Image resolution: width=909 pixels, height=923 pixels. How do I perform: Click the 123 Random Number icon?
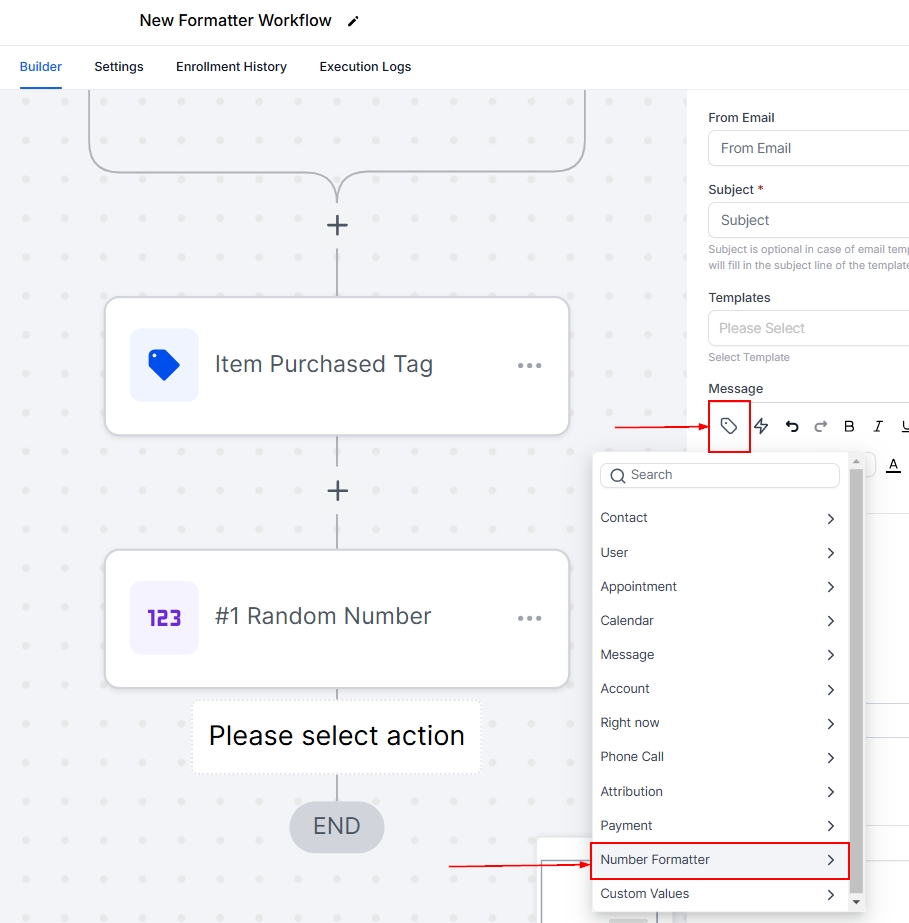click(164, 618)
